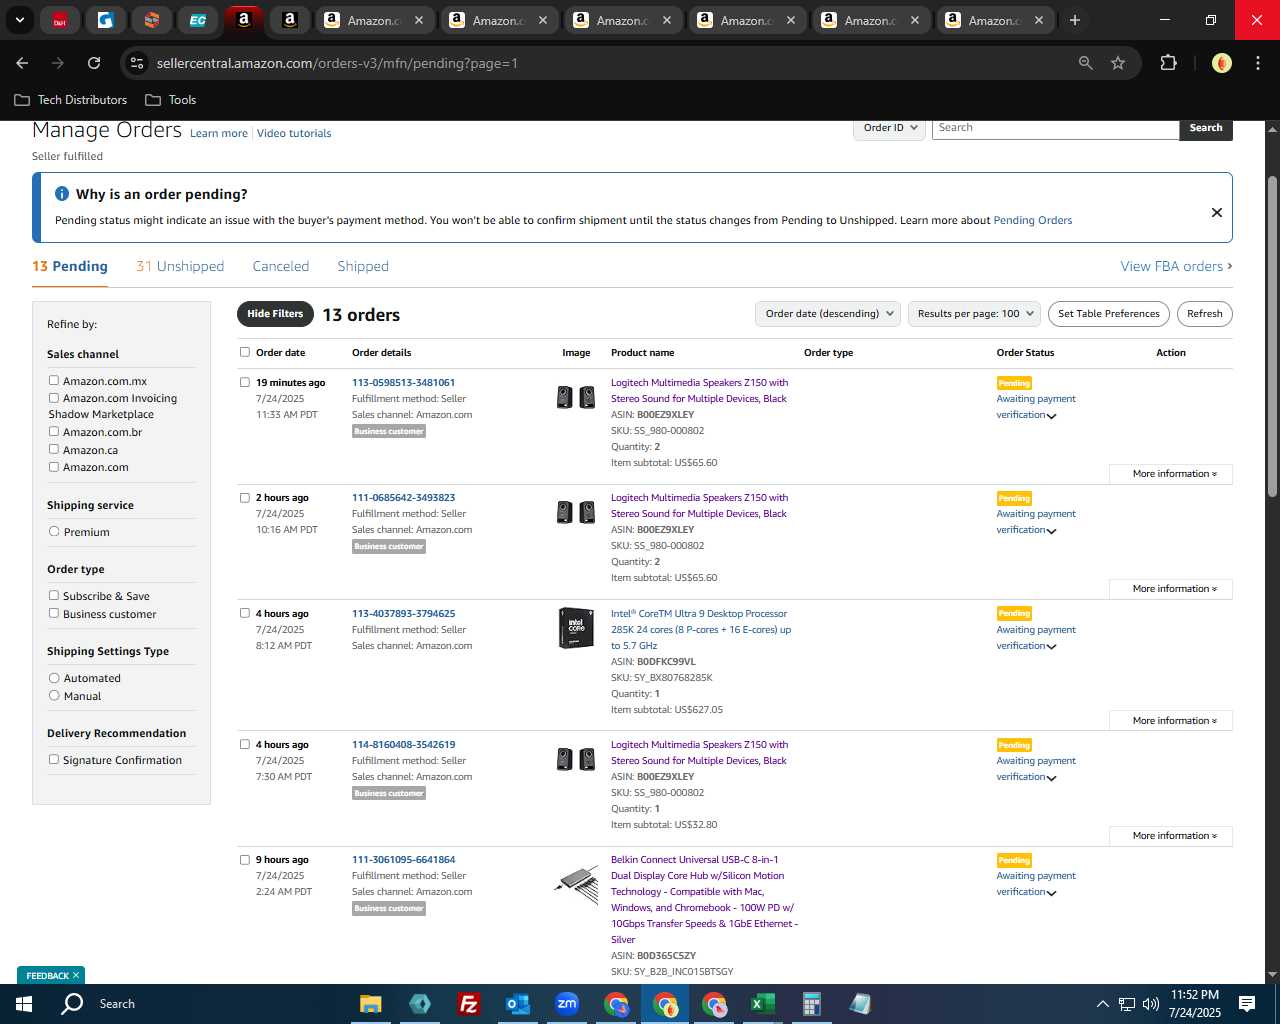
Task: Check the Amazon.ca sales channel
Action: 54,449
